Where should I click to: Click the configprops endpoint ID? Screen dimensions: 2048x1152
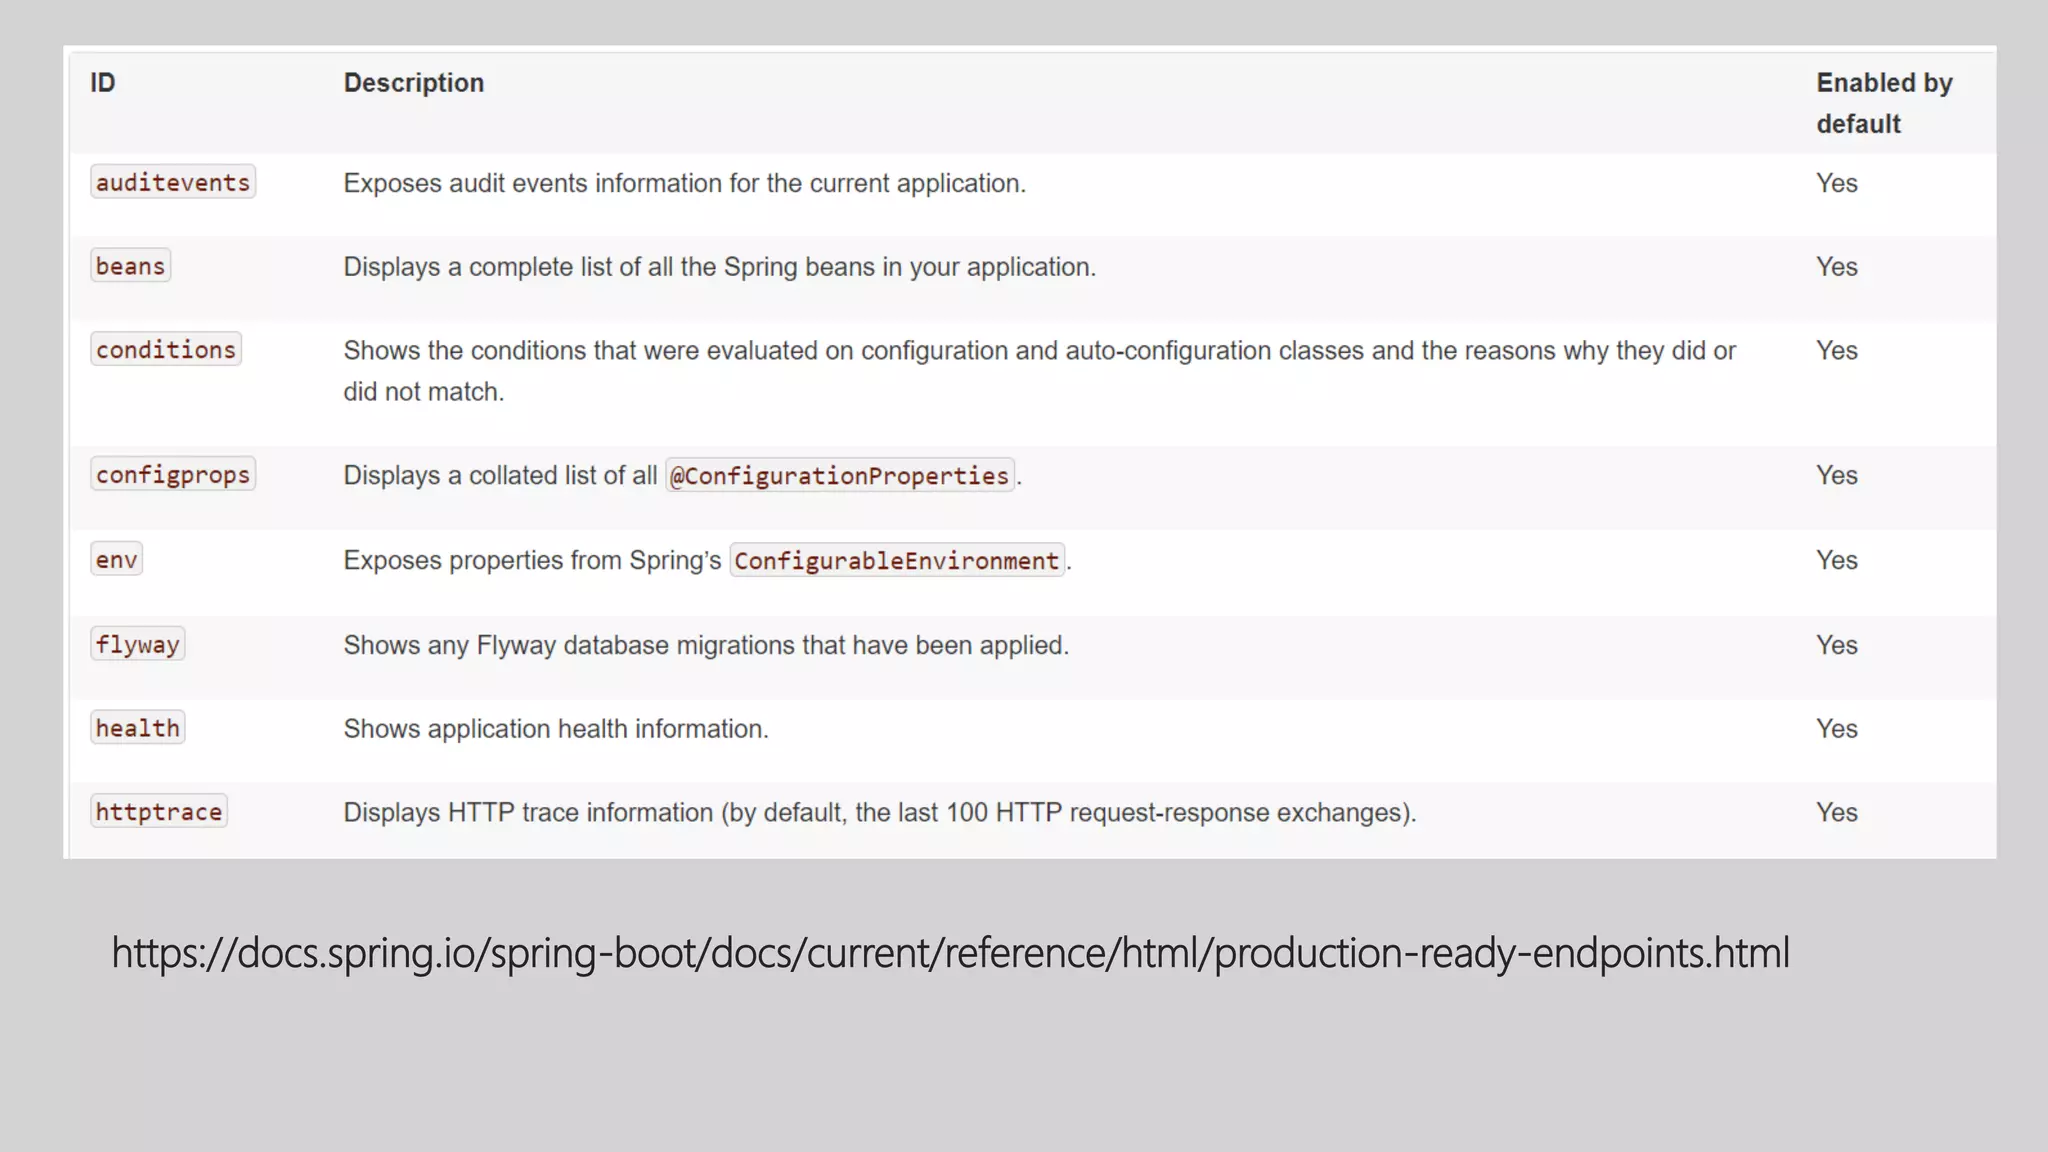(x=173, y=474)
